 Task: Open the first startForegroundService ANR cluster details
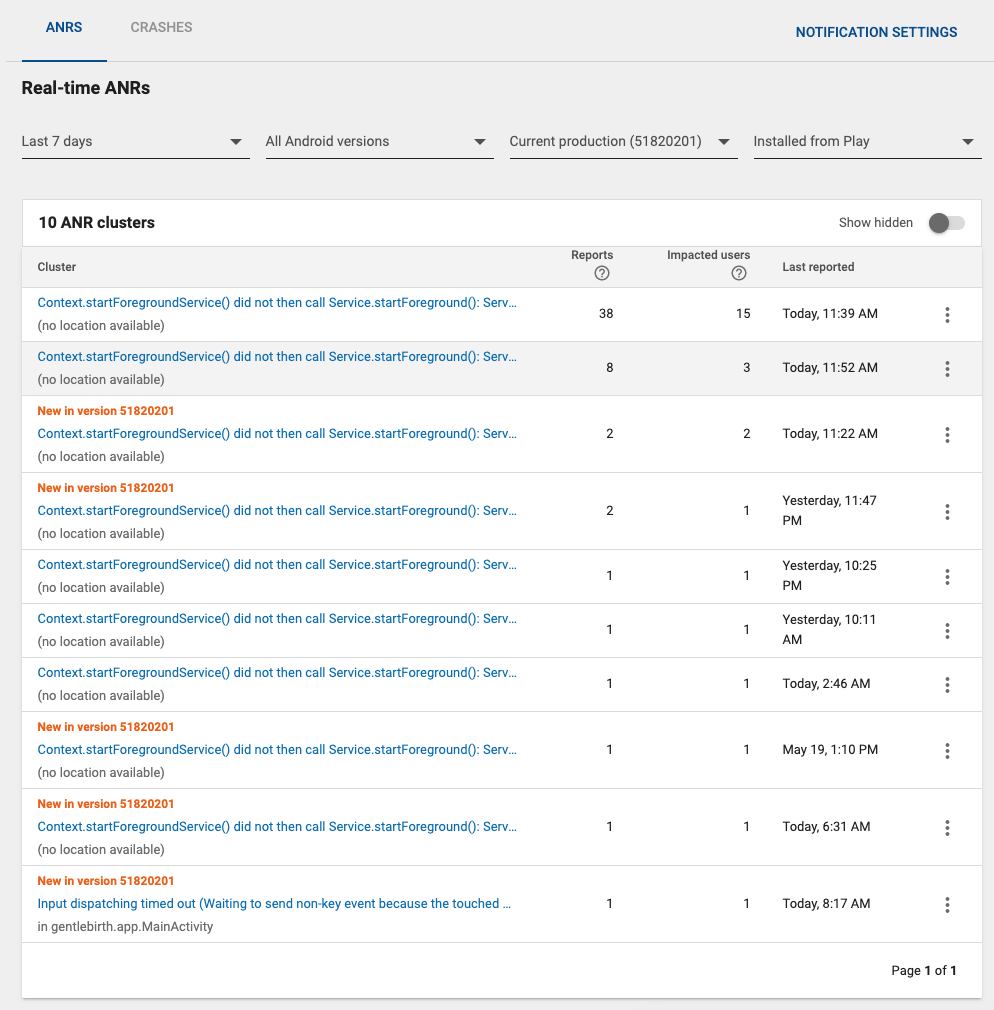277,302
